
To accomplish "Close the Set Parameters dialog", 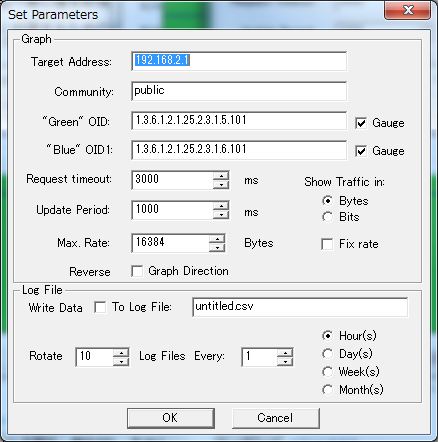I will 407,10.
